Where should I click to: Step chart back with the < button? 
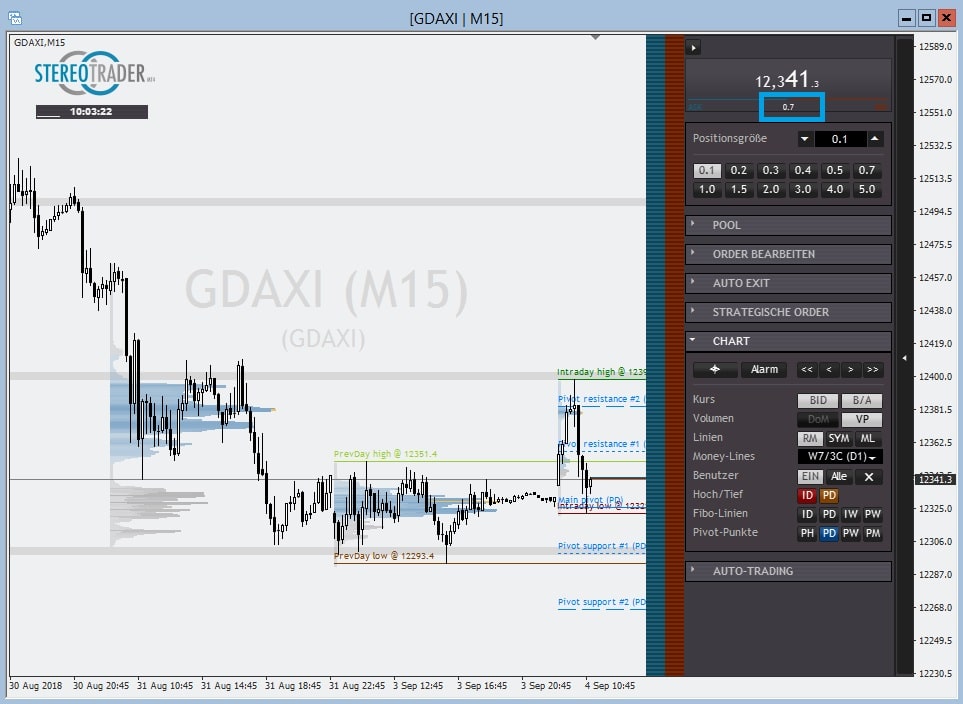point(828,370)
